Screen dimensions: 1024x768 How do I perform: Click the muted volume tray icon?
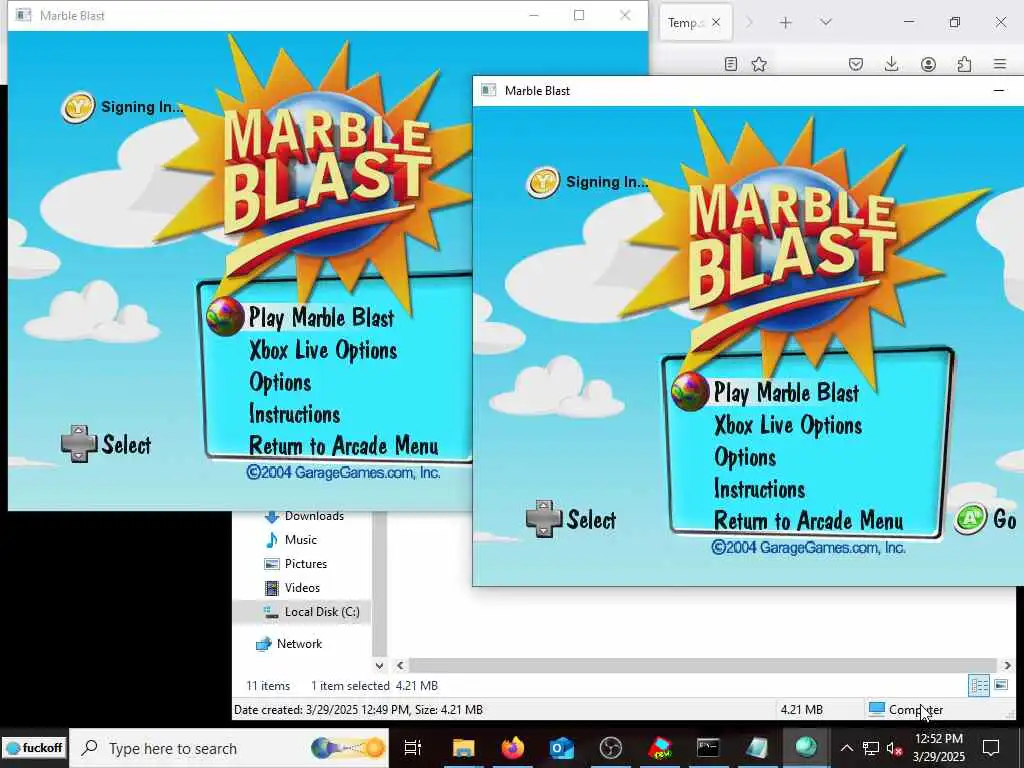coord(895,748)
